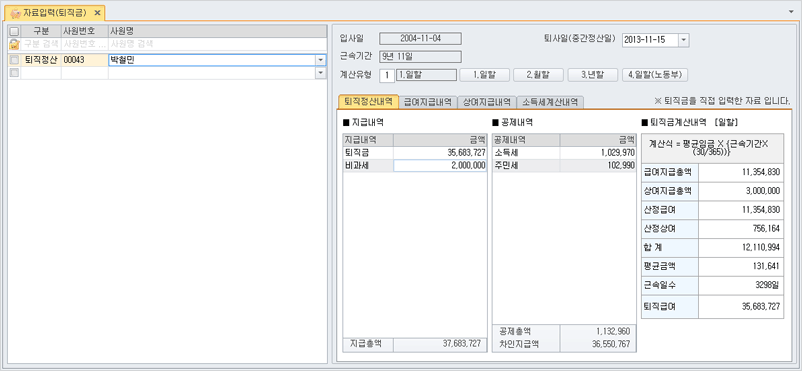Screen dimensions: 802x371
Task: Click the 공제내역 column header in deduction table
Action: click(x=526, y=140)
